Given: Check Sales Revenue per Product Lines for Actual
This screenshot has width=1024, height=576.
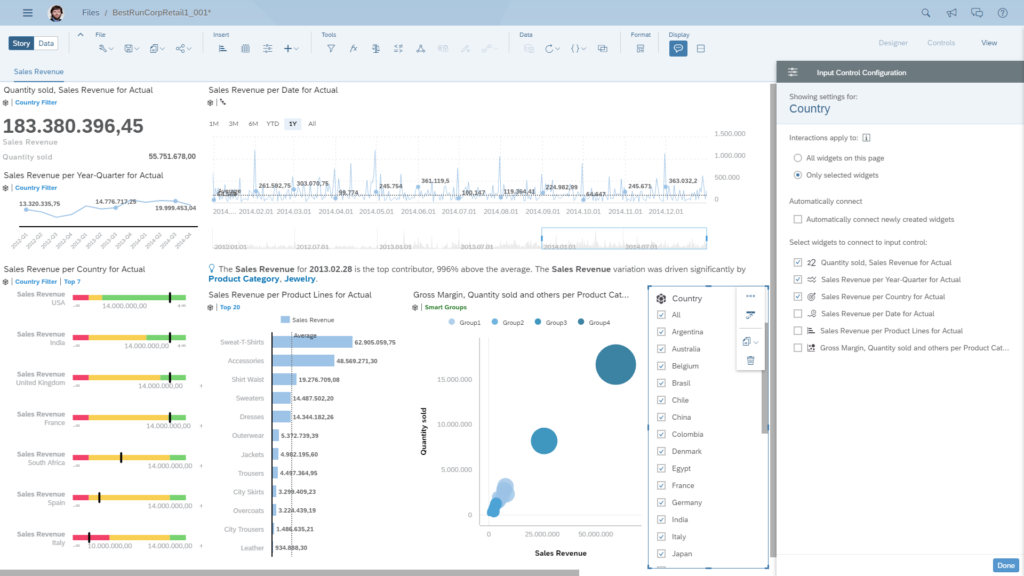Looking at the screenshot, I should 797,330.
